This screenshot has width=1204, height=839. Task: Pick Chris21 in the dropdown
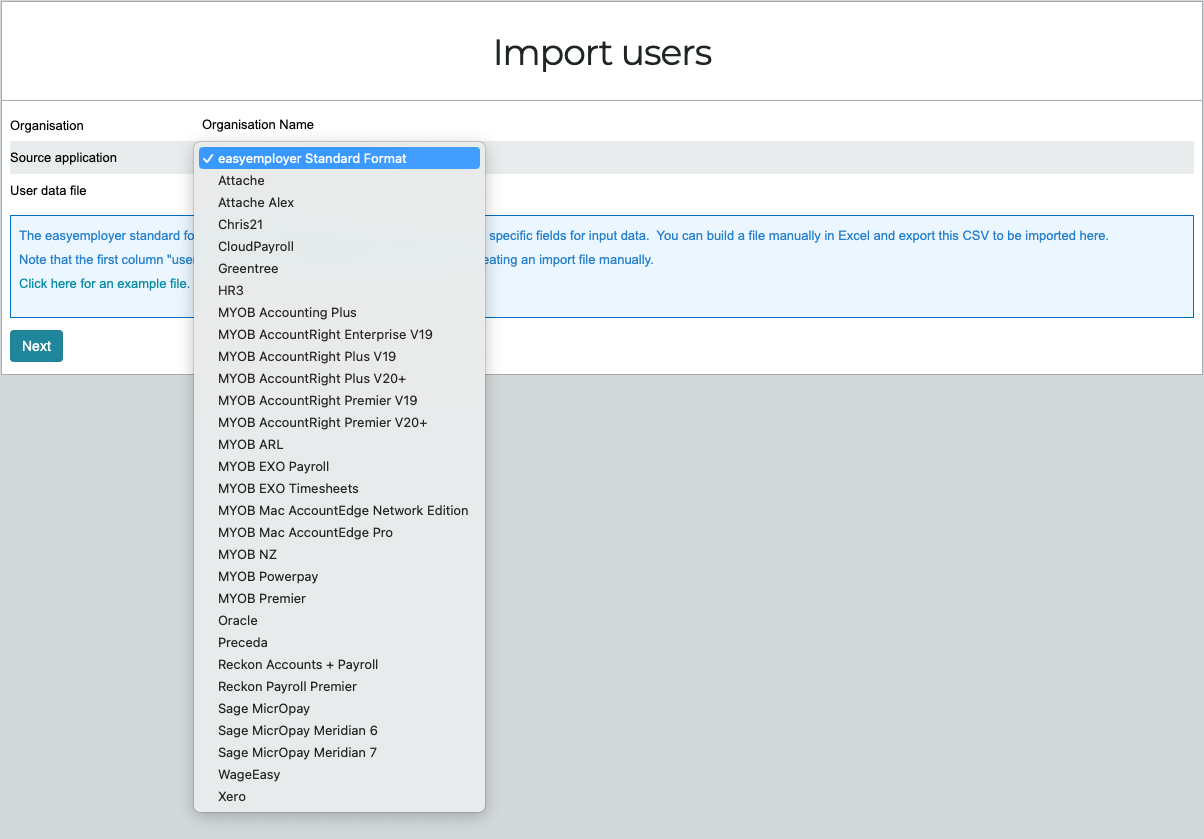pyautogui.click(x=339, y=224)
